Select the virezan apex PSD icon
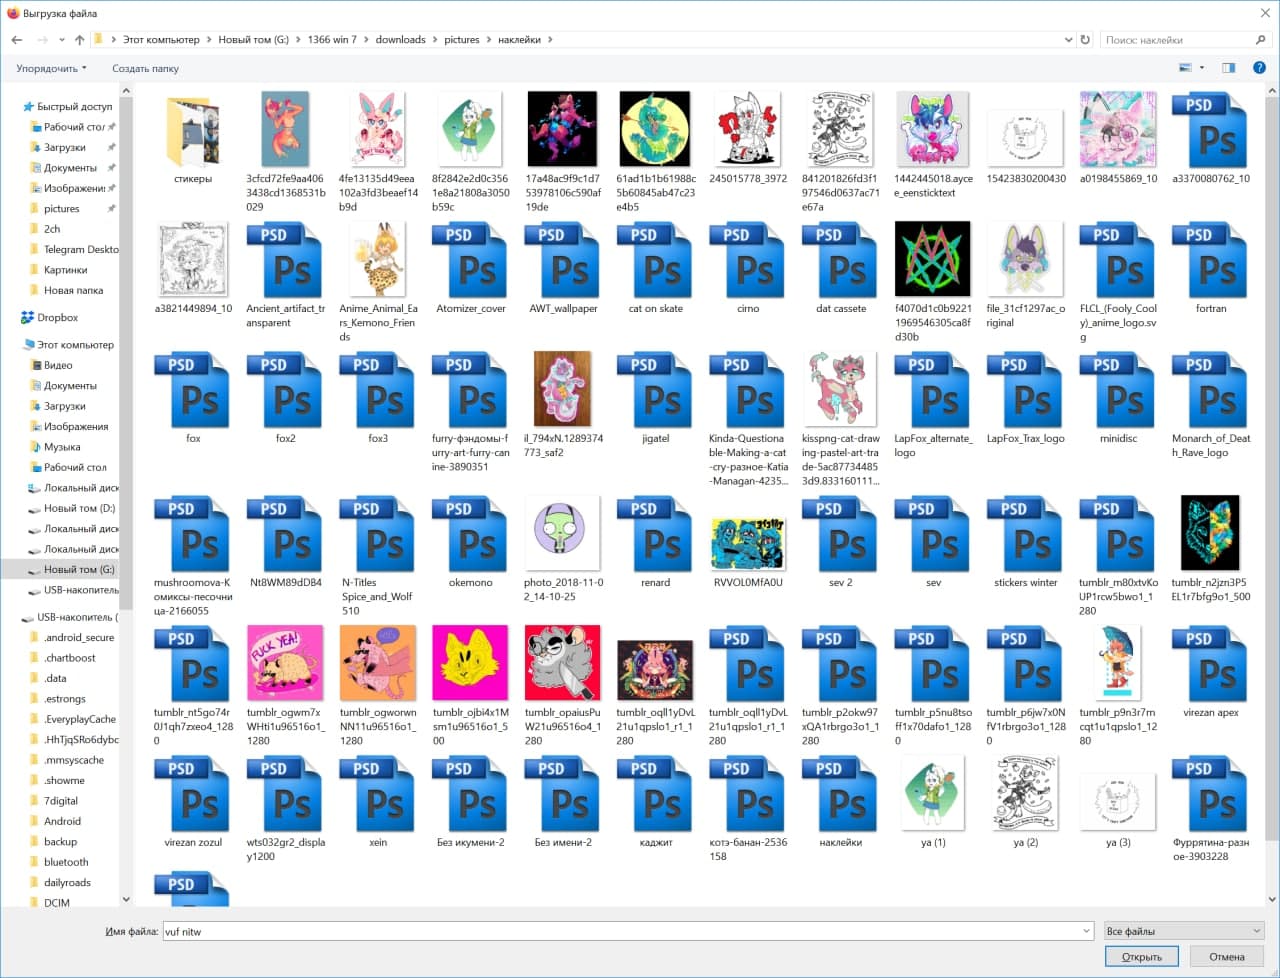This screenshot has width=1280, height=978. point(1211,665)
